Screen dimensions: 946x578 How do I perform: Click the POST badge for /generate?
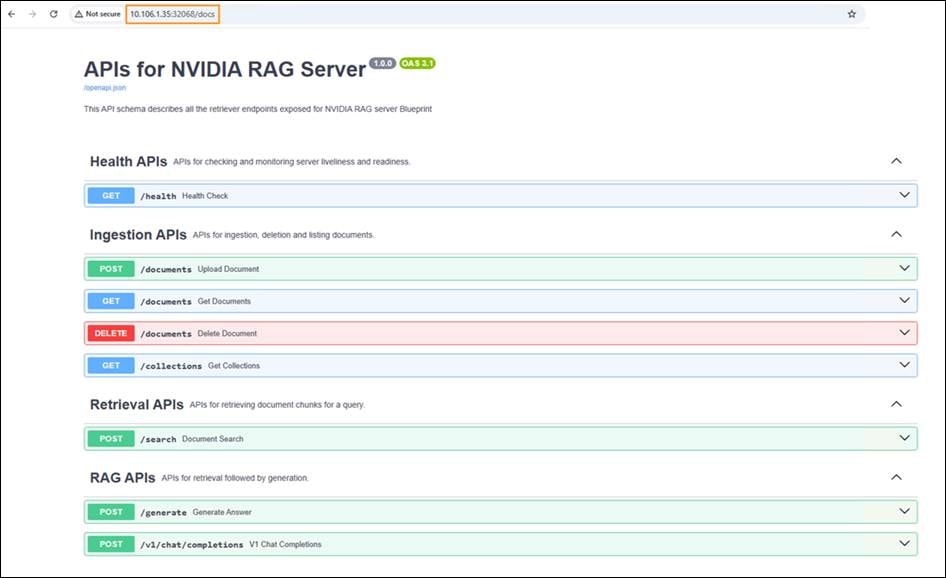point(111,512)
